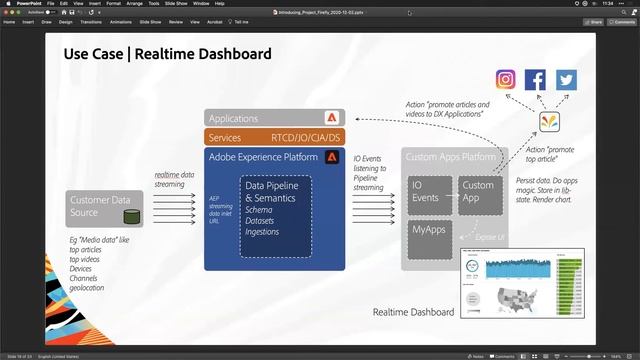This screenshot has height=360, width=640.
Task: Toggle Comments pane in status bar
Action: 502,356
